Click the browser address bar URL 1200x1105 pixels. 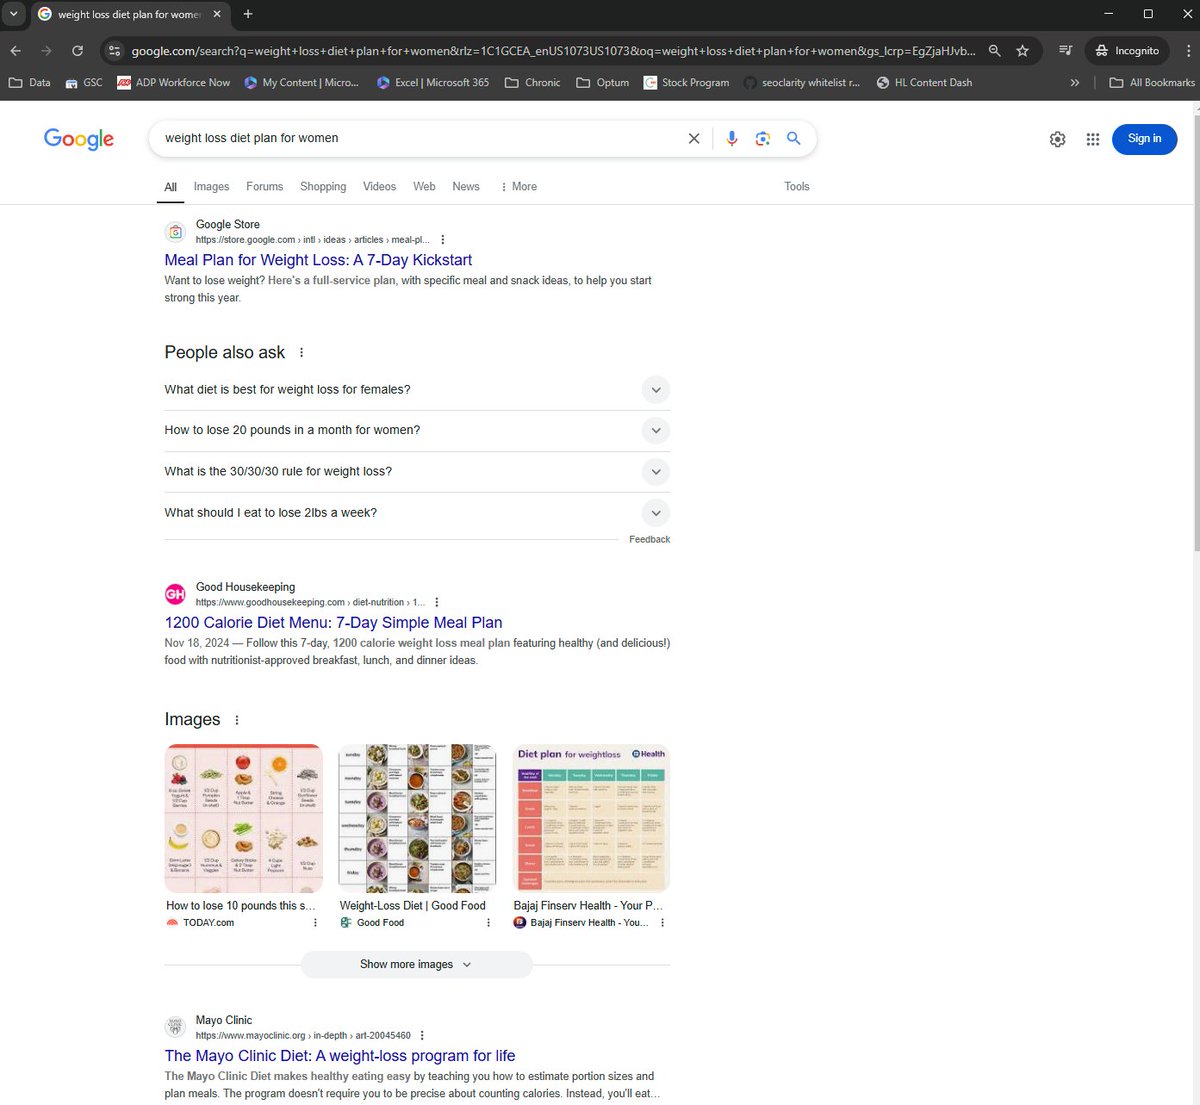pos(553,50)
